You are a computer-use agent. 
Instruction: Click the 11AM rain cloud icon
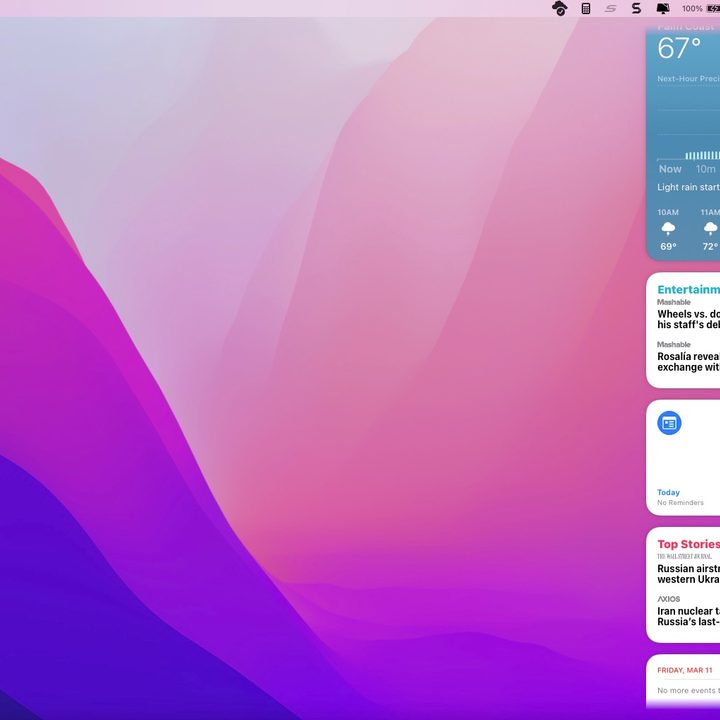pyautogui.click(x=710, y=228)
